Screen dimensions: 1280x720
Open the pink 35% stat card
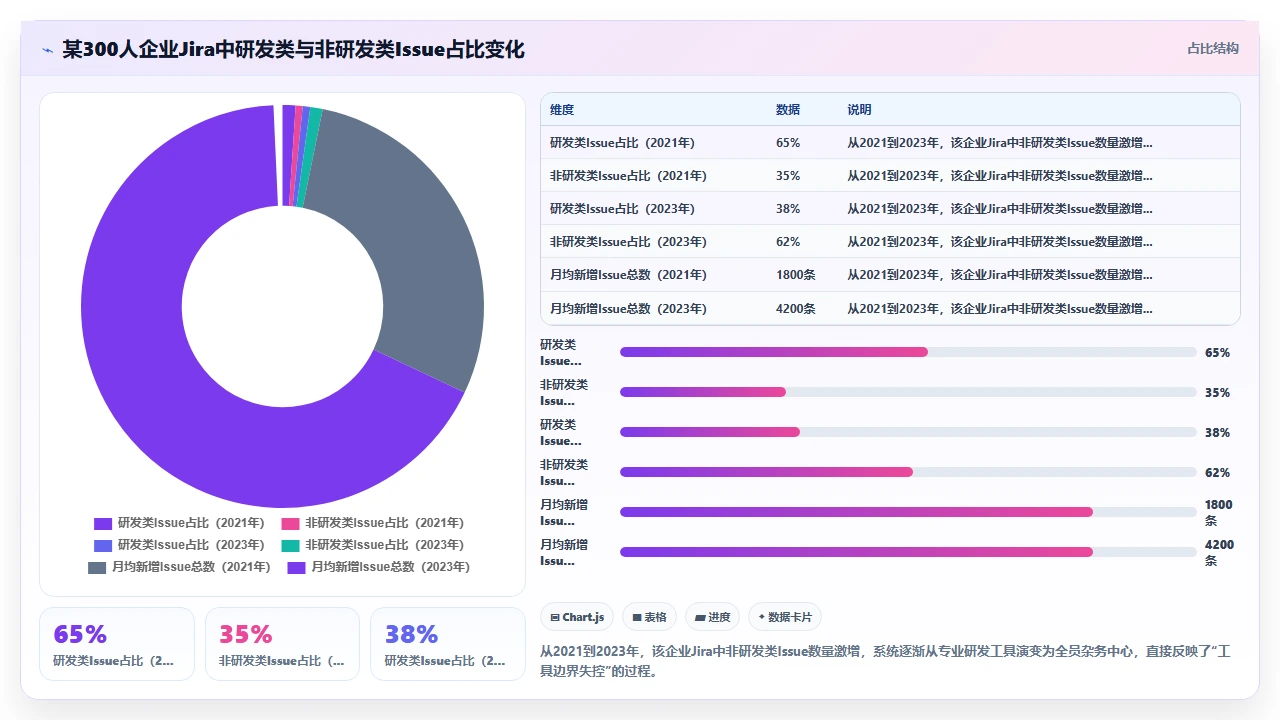tap(282, 644)
